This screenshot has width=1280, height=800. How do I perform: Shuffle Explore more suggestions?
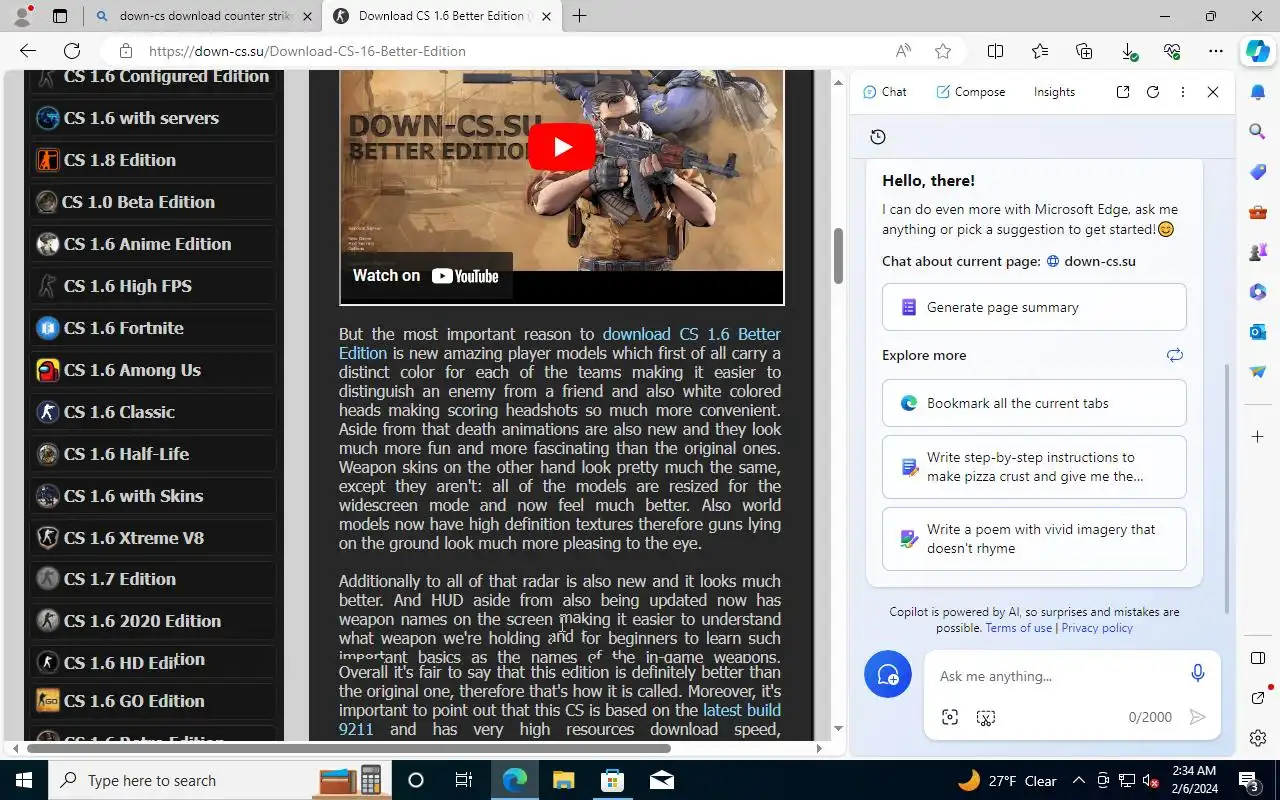(x=1175, y=355)
